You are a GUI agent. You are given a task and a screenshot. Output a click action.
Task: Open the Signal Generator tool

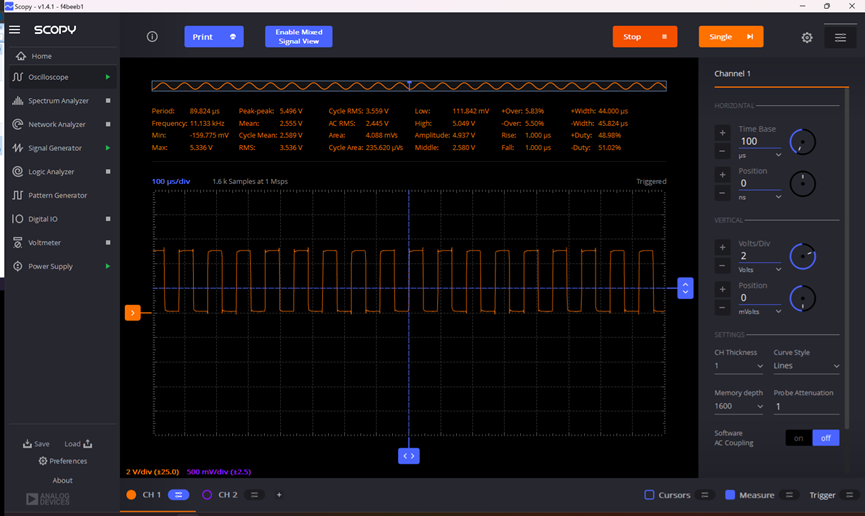click(x=55, y=148)
